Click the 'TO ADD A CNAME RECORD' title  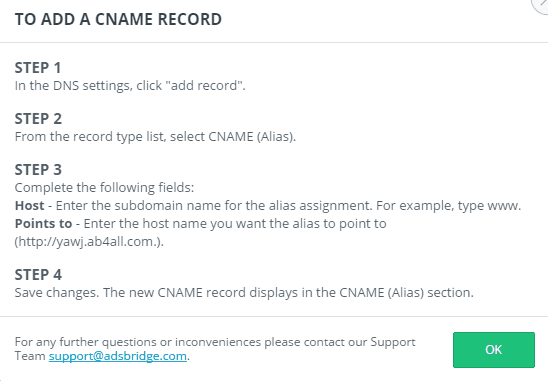pyautogui.click(x=118, y=19)
